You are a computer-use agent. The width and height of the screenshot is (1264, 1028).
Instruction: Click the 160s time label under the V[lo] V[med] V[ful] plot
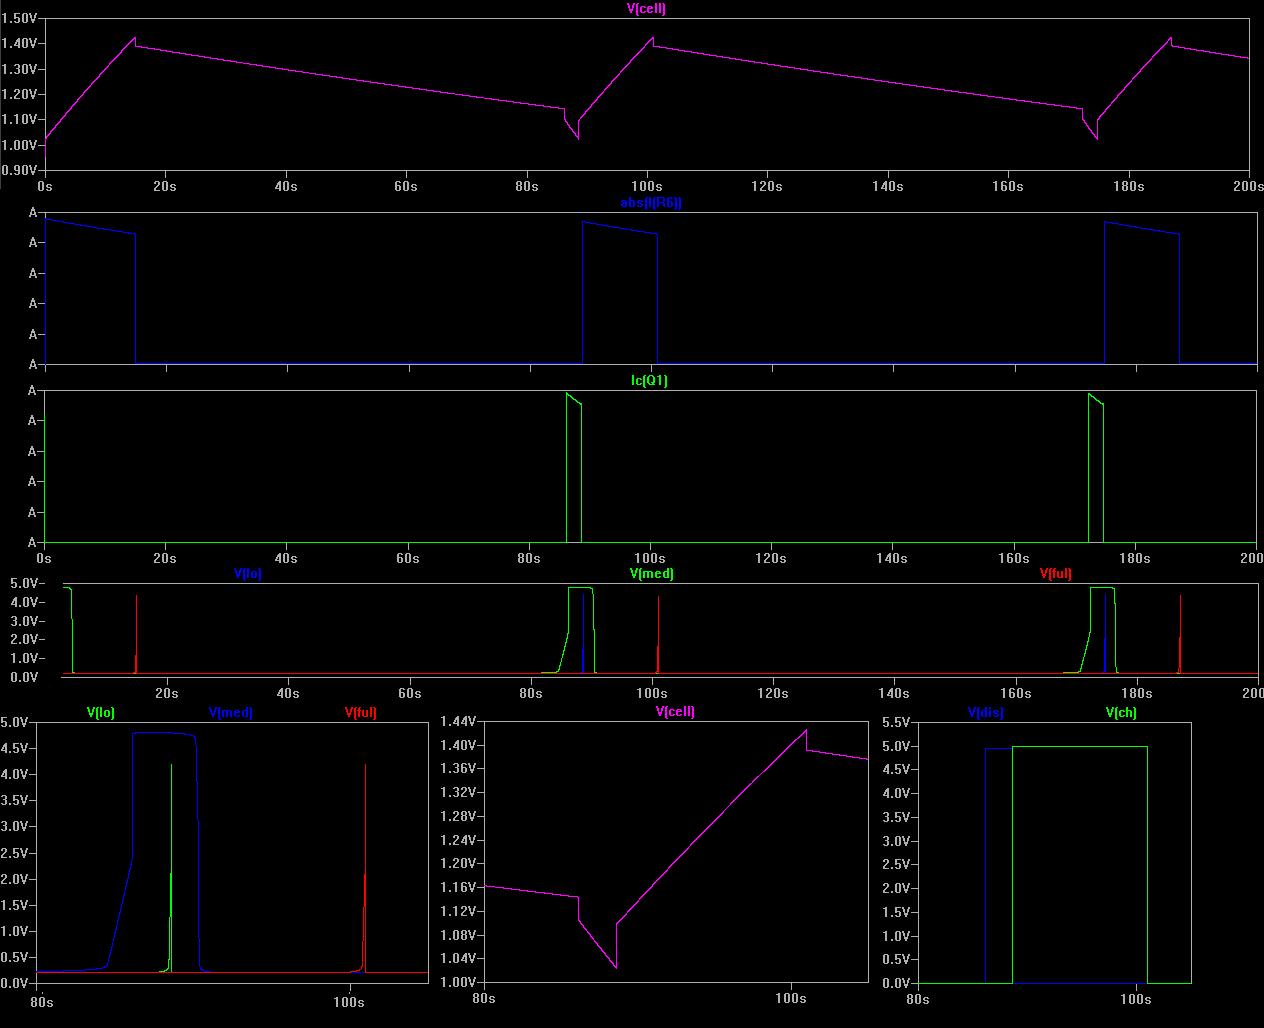1016,694
